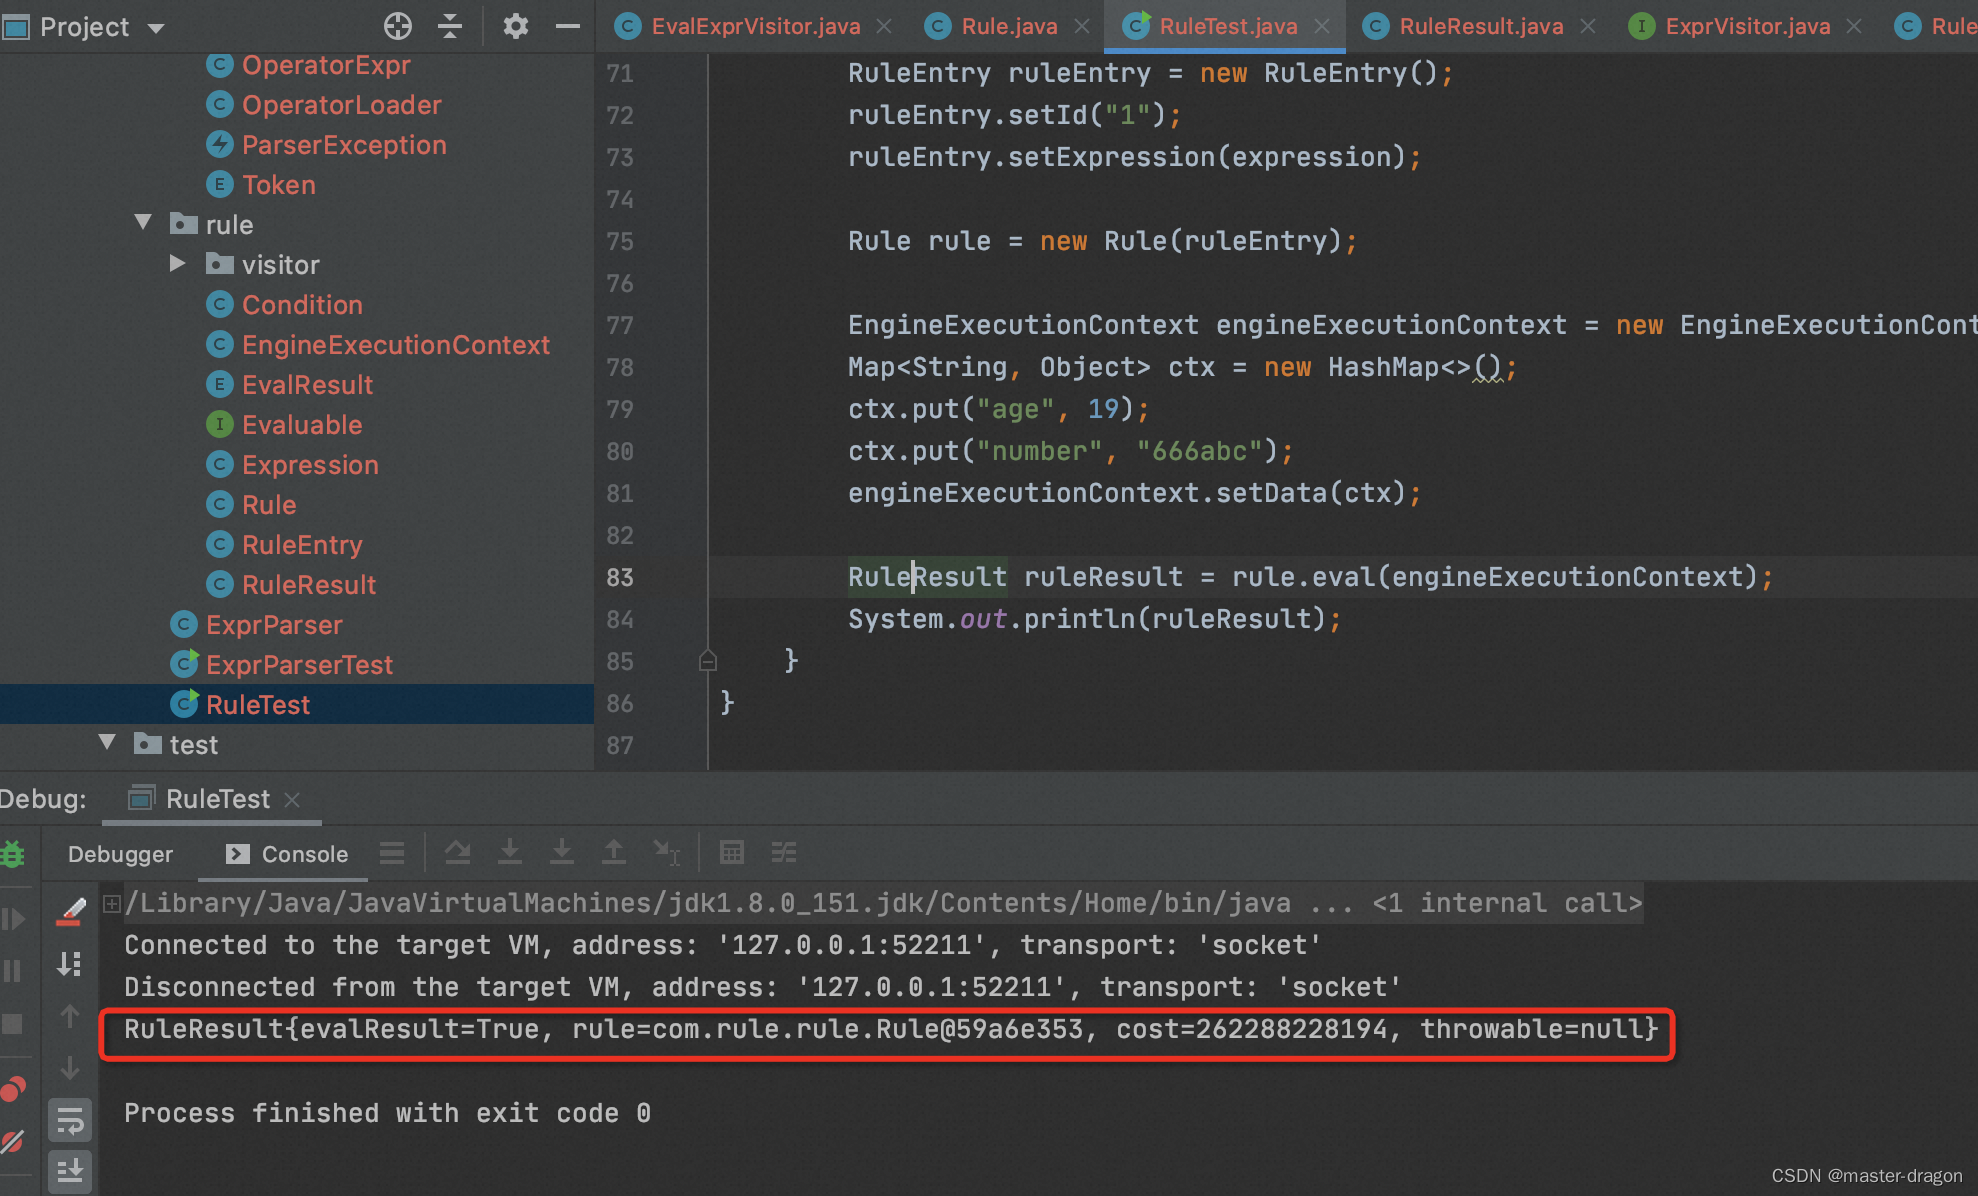Click the Mute Breakpoints icon
1978x1196 pixels.
20,1130
